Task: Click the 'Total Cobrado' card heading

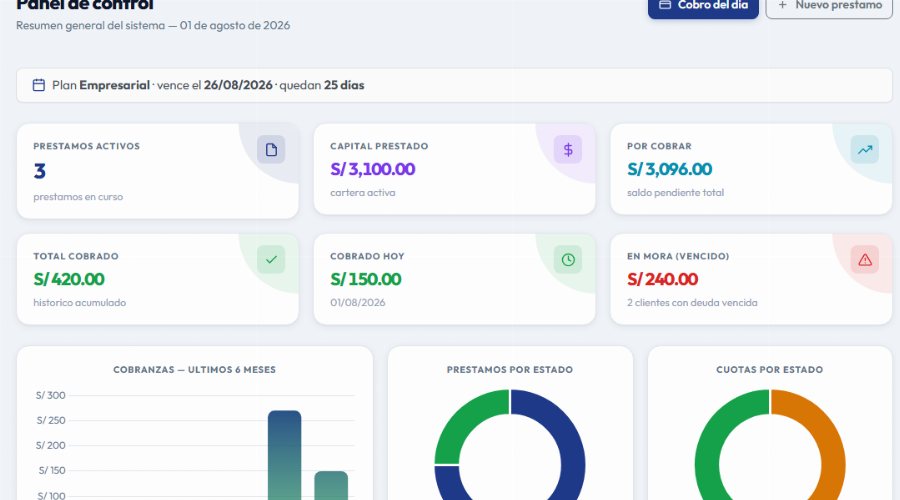Action: point(76,256)
